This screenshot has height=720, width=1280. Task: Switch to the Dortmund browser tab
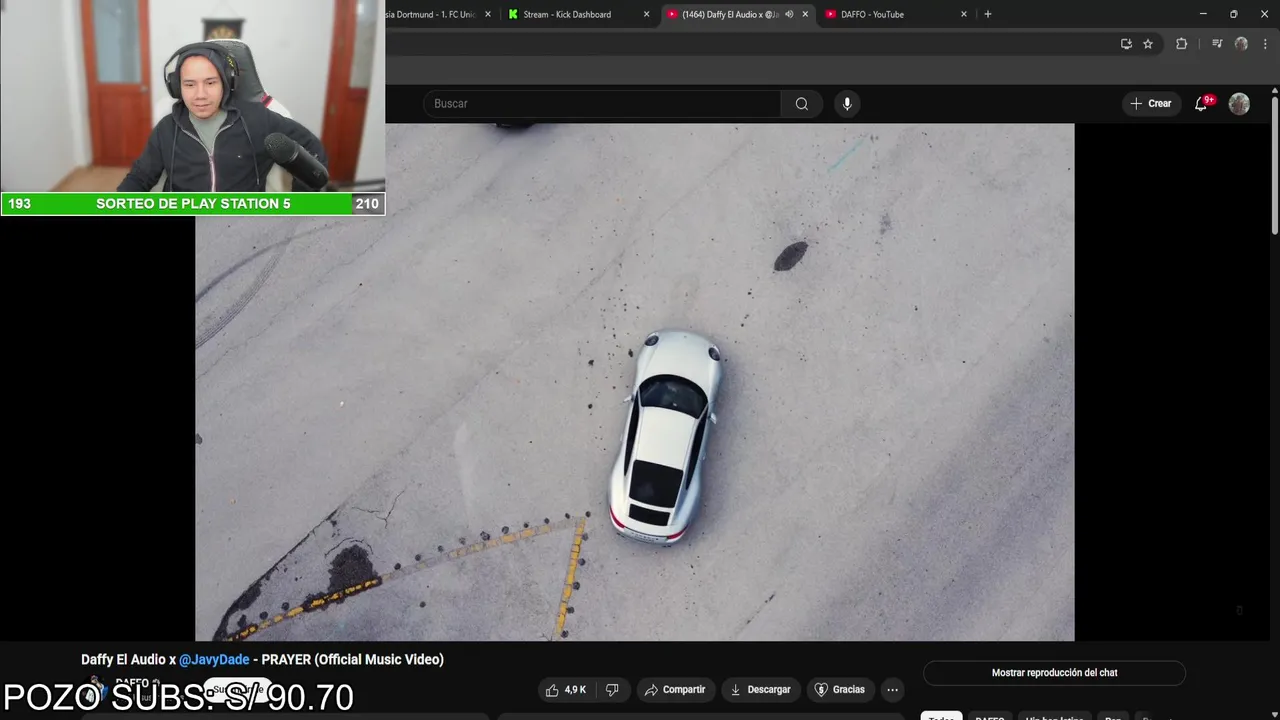point(430,14)
